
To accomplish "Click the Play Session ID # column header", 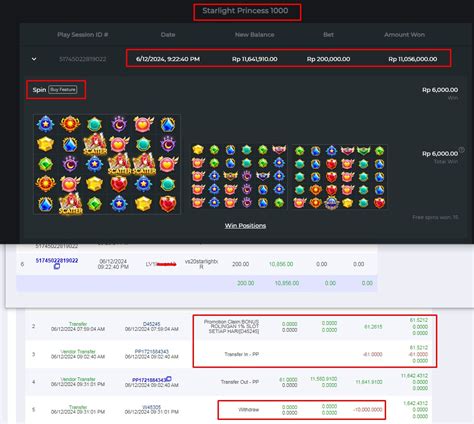I will click(83, 35).
